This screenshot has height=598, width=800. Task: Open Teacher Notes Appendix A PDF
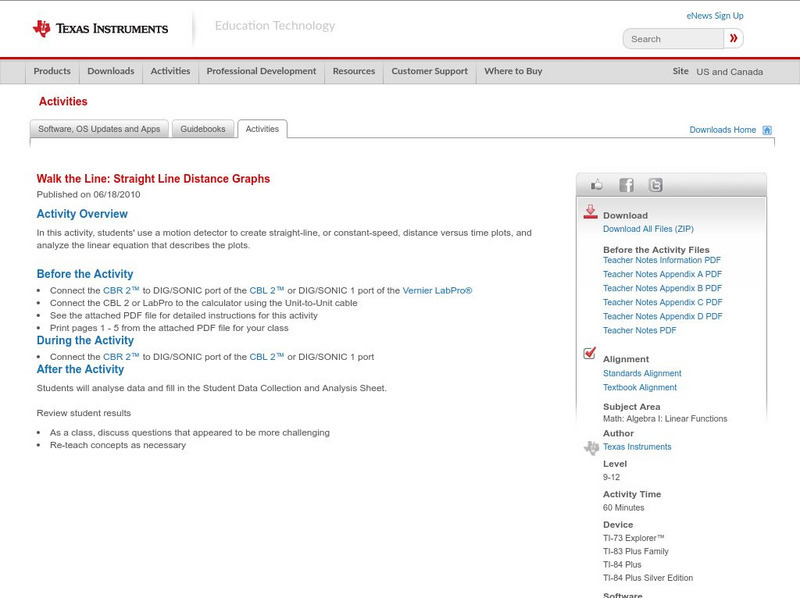pos(662,275)
